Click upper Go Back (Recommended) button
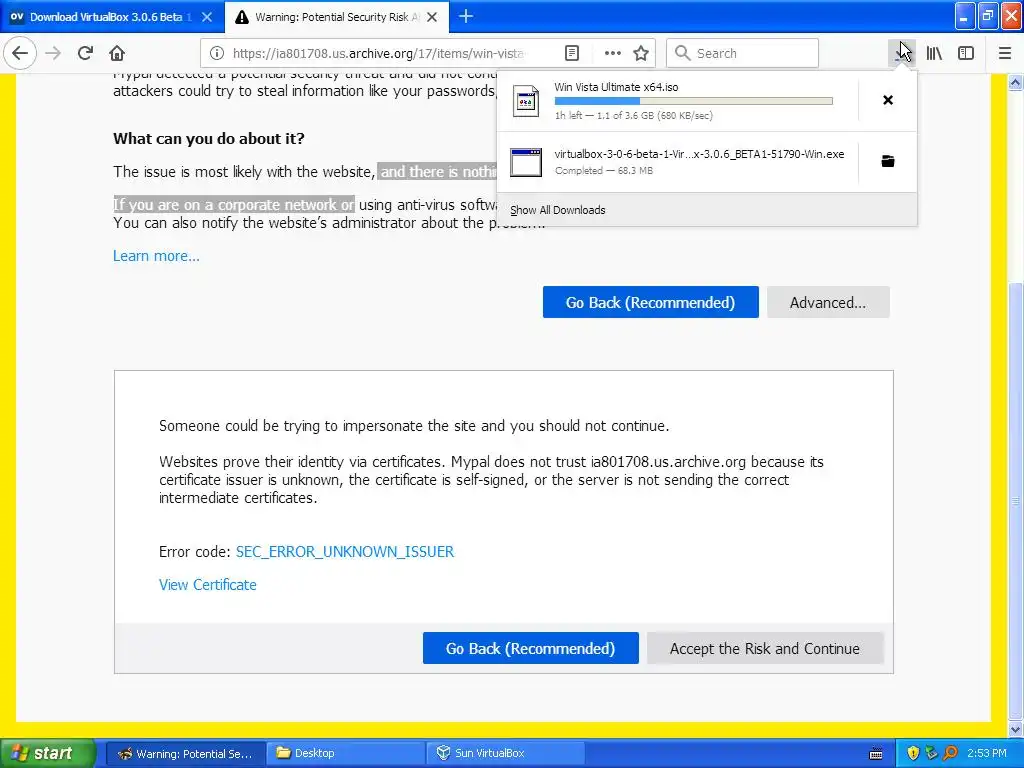1024x768 pixels. [650, 302]
